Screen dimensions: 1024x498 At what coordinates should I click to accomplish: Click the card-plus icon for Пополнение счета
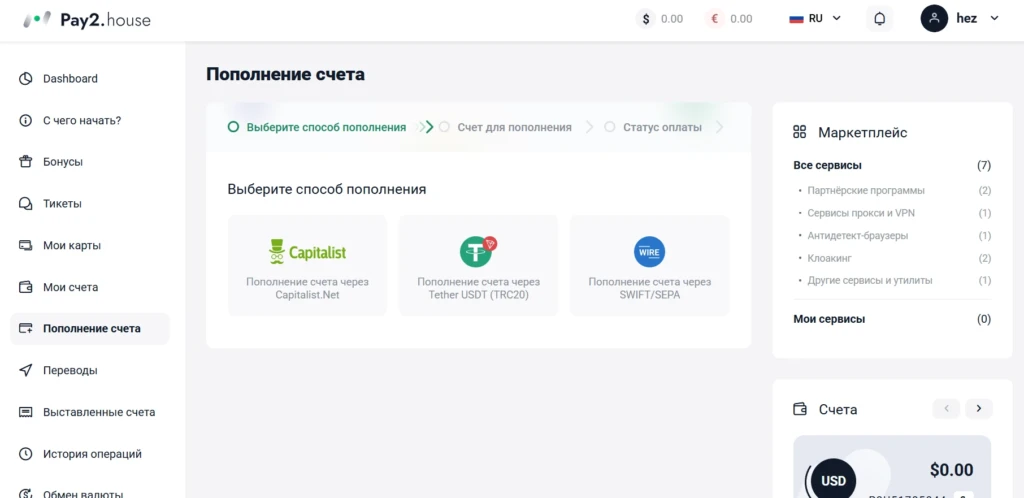25,329
